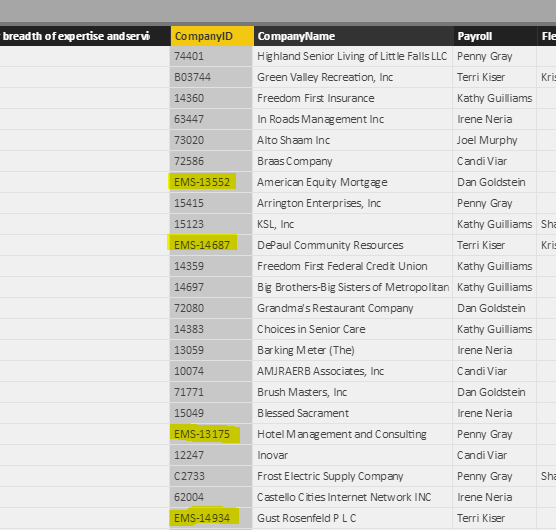Select Choices in Senior Care cell
Image resolution: width=556 pixels, height=530 pixels.
pyautogui.click(x=352, y=329)
